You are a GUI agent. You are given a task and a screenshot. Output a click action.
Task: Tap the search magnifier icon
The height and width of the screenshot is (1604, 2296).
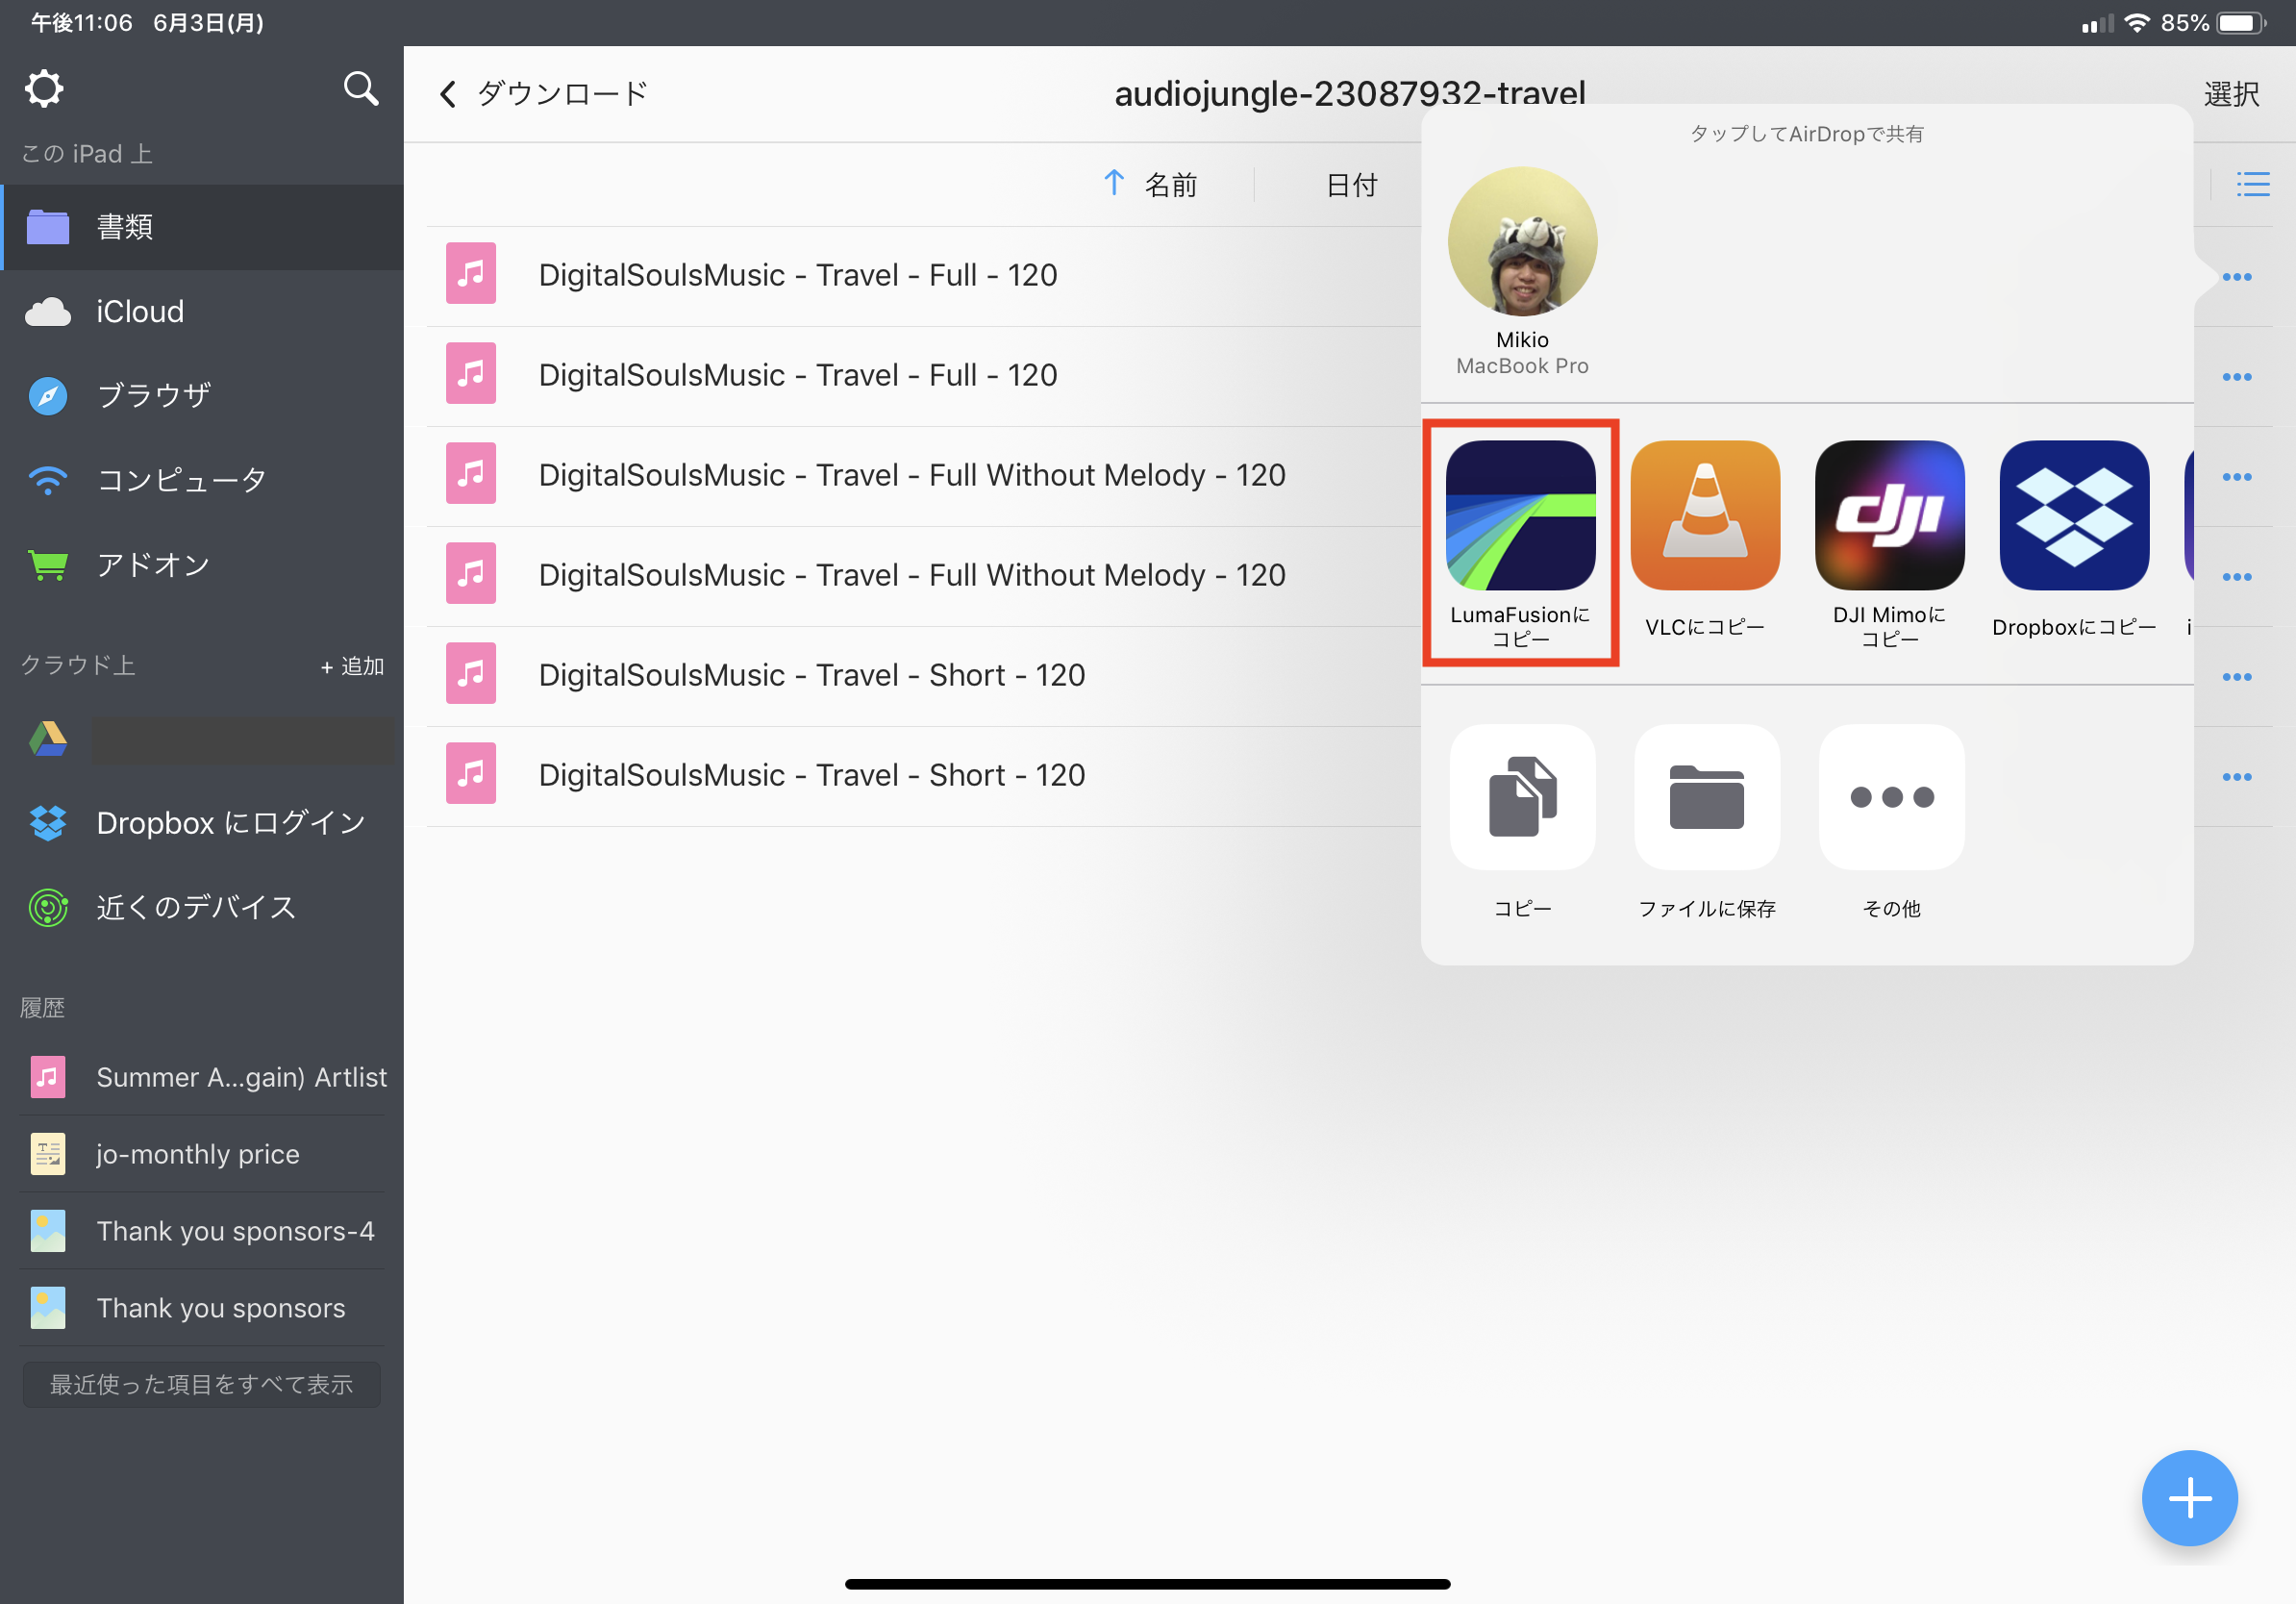pos(360,89)
